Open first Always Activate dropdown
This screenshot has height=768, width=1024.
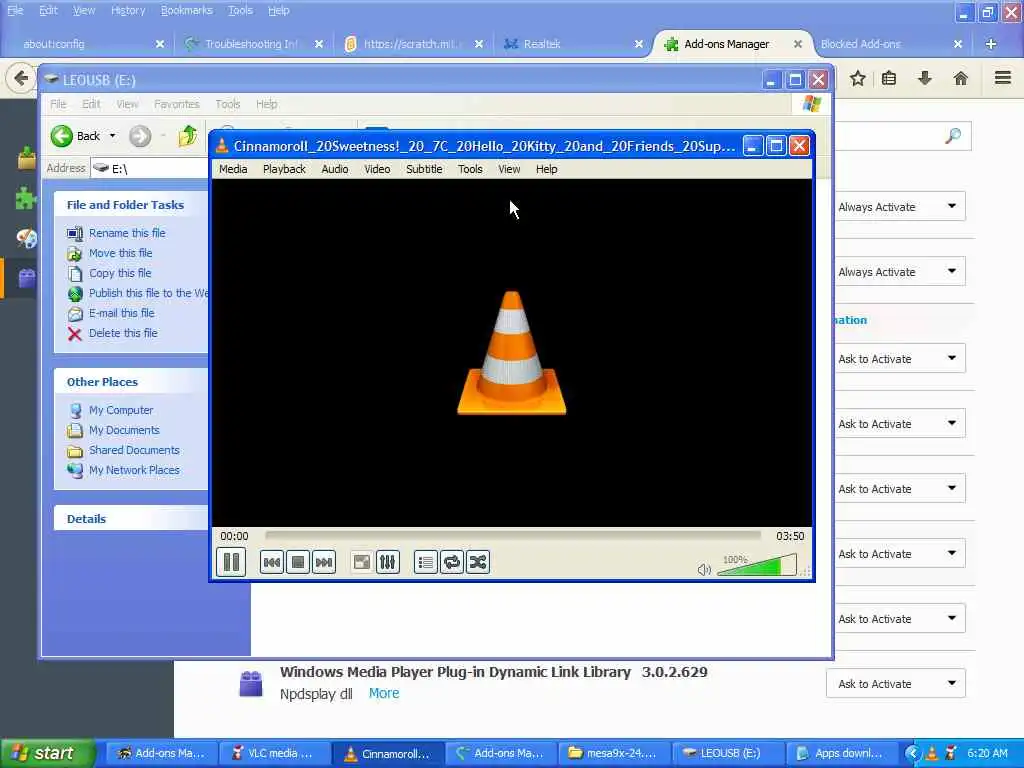(x=899, y=207)
